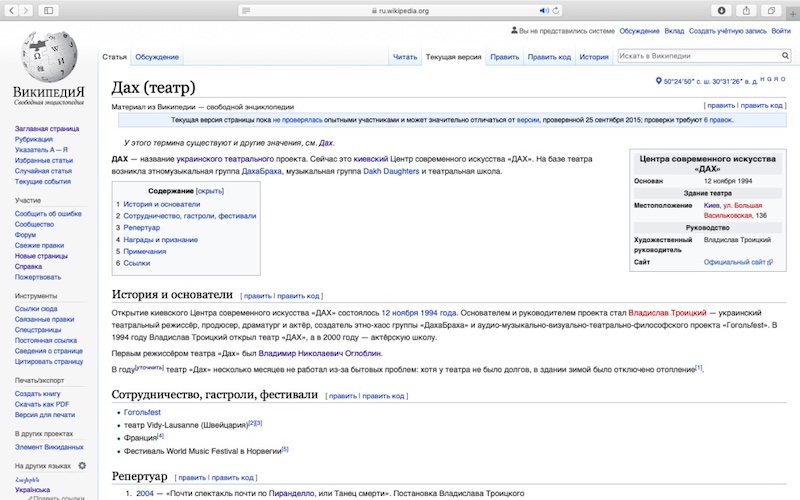Screen dimensions: 800x500
Task: Switch to the Статья tab
Action: pyautogui.click(x=114, y=57)
